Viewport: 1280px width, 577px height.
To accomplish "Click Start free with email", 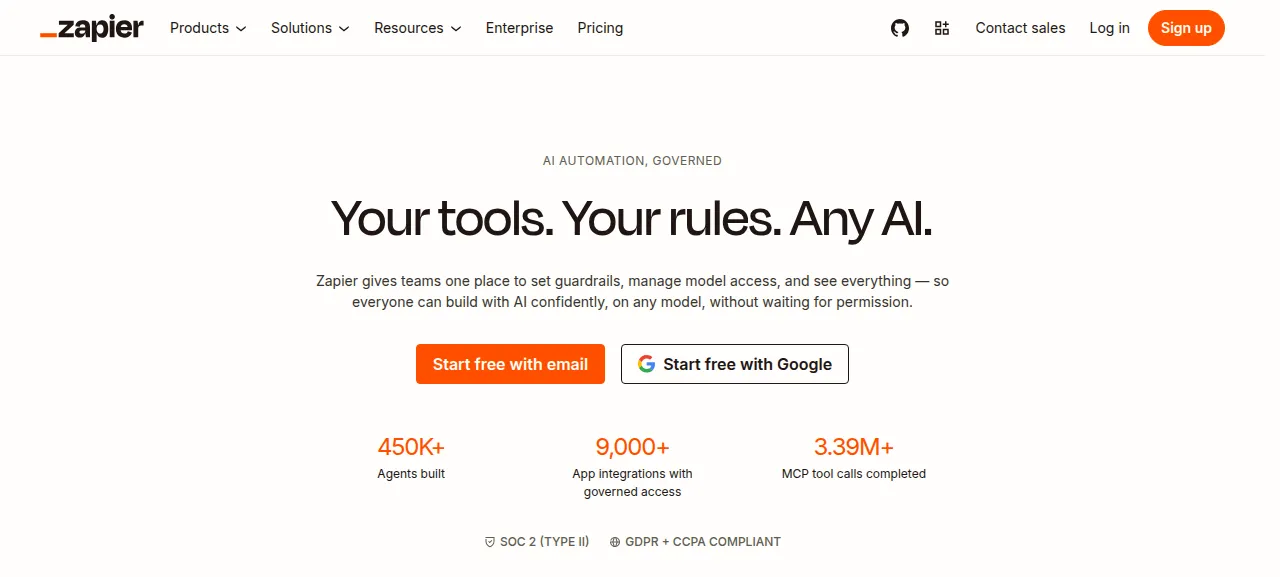I will (510, 364).
